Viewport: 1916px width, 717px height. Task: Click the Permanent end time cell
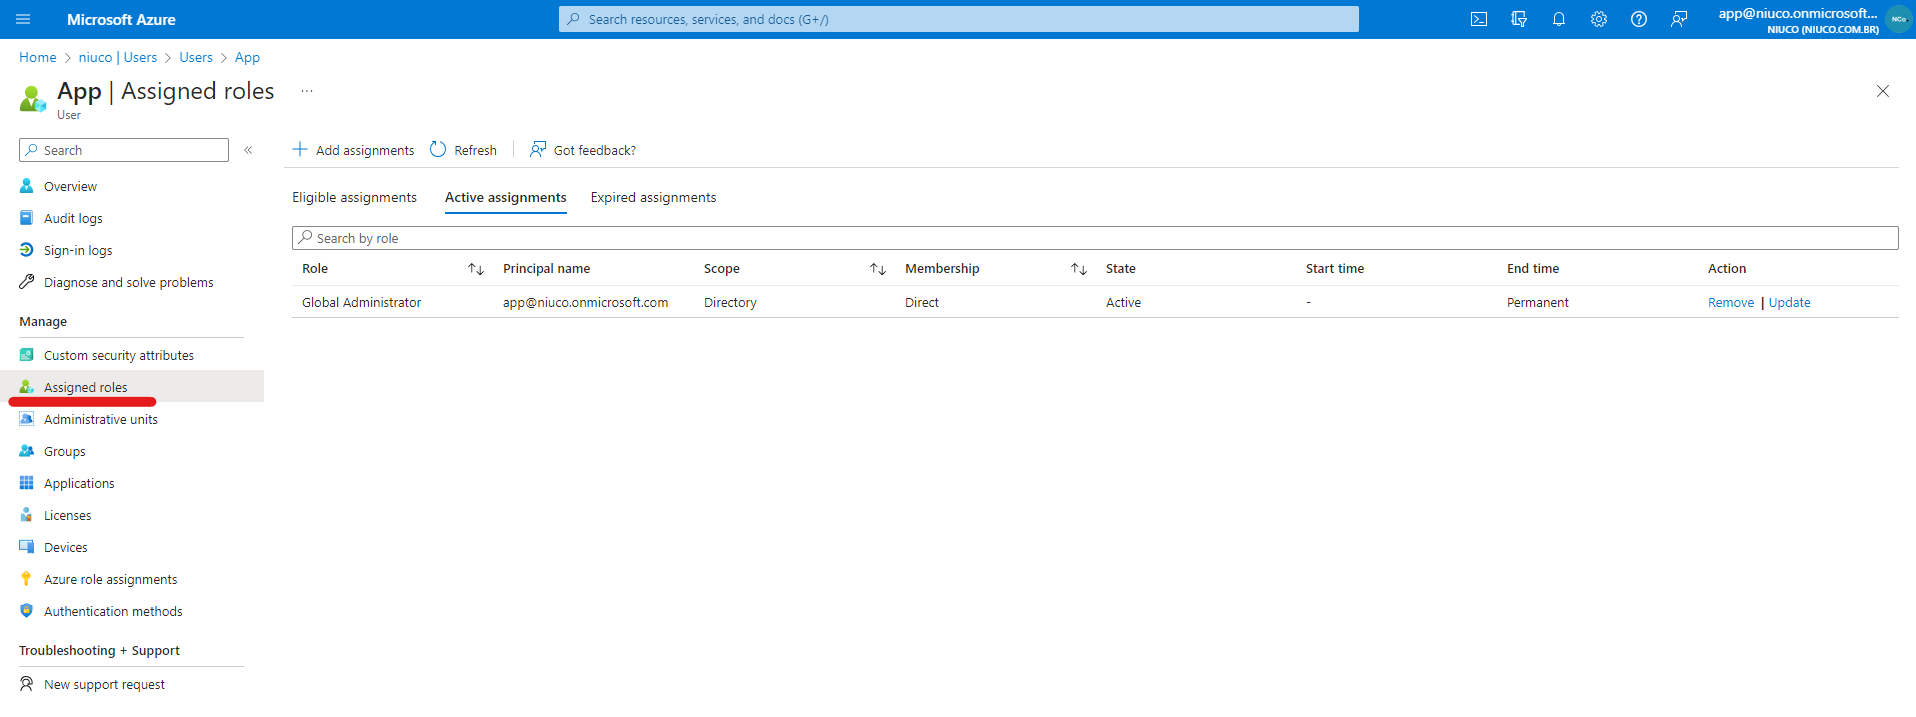[1538, 302]
